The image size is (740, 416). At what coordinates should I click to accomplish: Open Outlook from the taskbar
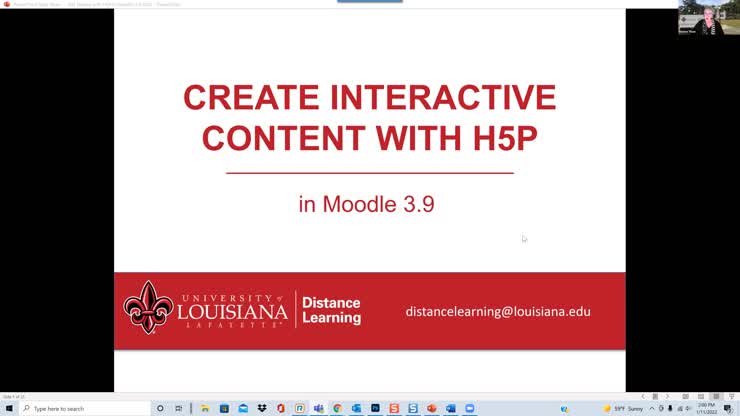(356, 408)
